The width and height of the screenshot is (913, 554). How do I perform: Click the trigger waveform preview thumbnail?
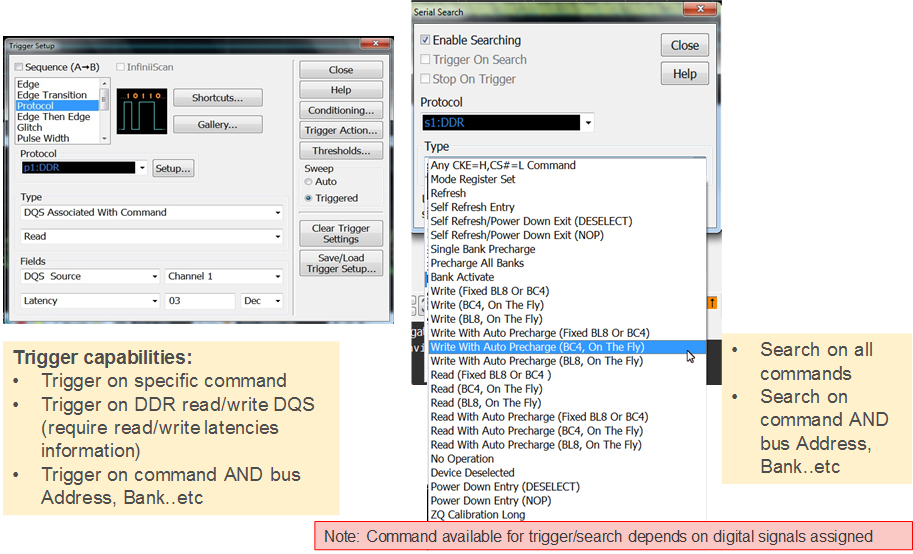point(141,111)
